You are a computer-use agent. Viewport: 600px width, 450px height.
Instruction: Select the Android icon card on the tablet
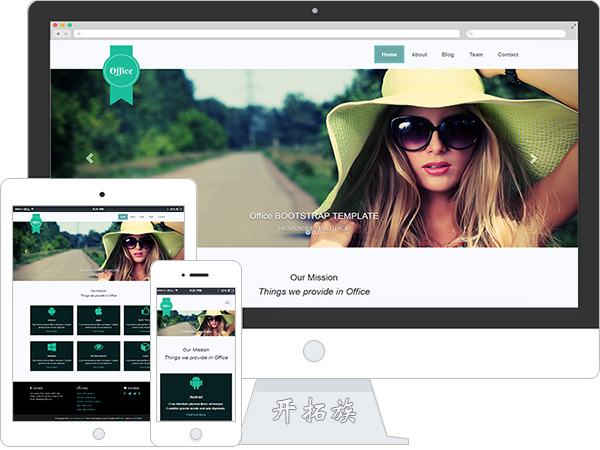pyautogui.click(x=52, y=320)
